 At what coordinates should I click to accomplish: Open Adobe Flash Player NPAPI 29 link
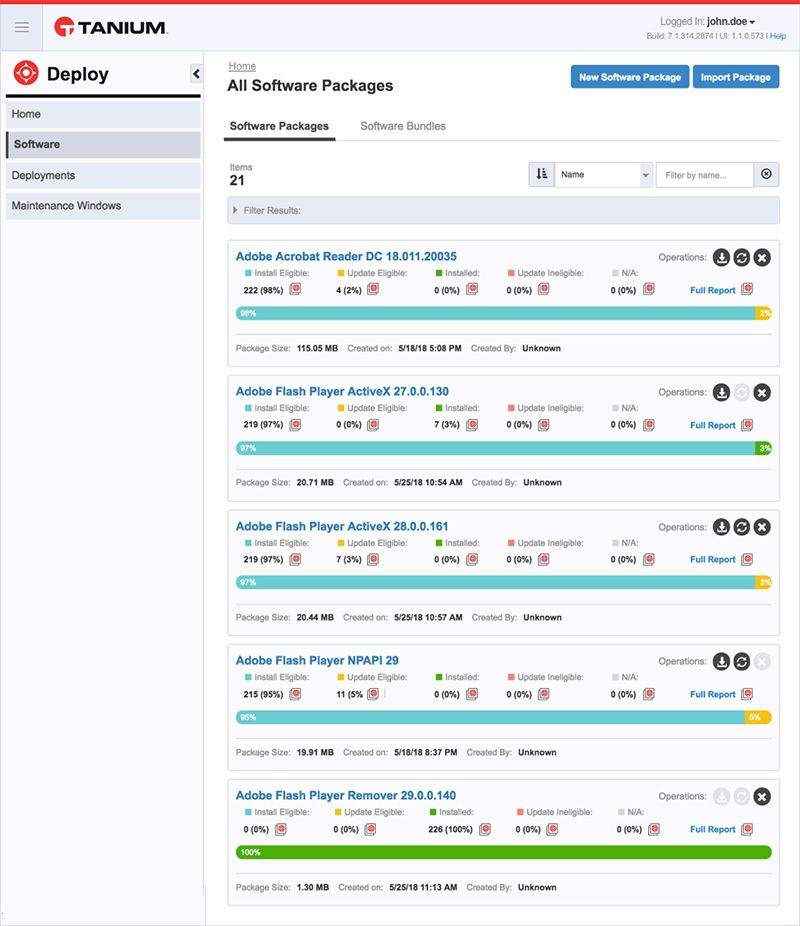click(x=317, y=660)
